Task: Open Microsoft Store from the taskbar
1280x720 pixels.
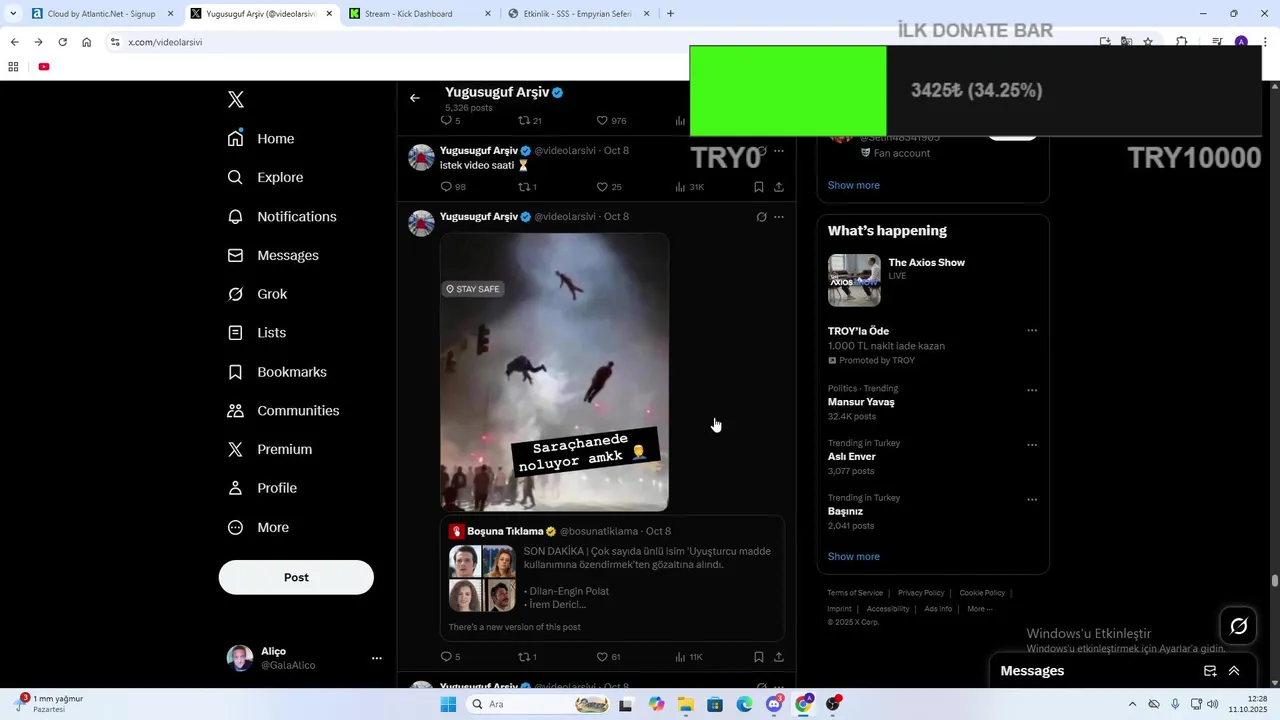Action: pos(715,704)
